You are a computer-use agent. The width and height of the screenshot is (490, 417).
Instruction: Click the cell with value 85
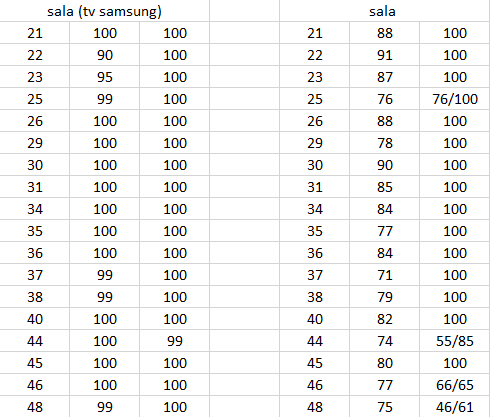click(x=385, y=187)
